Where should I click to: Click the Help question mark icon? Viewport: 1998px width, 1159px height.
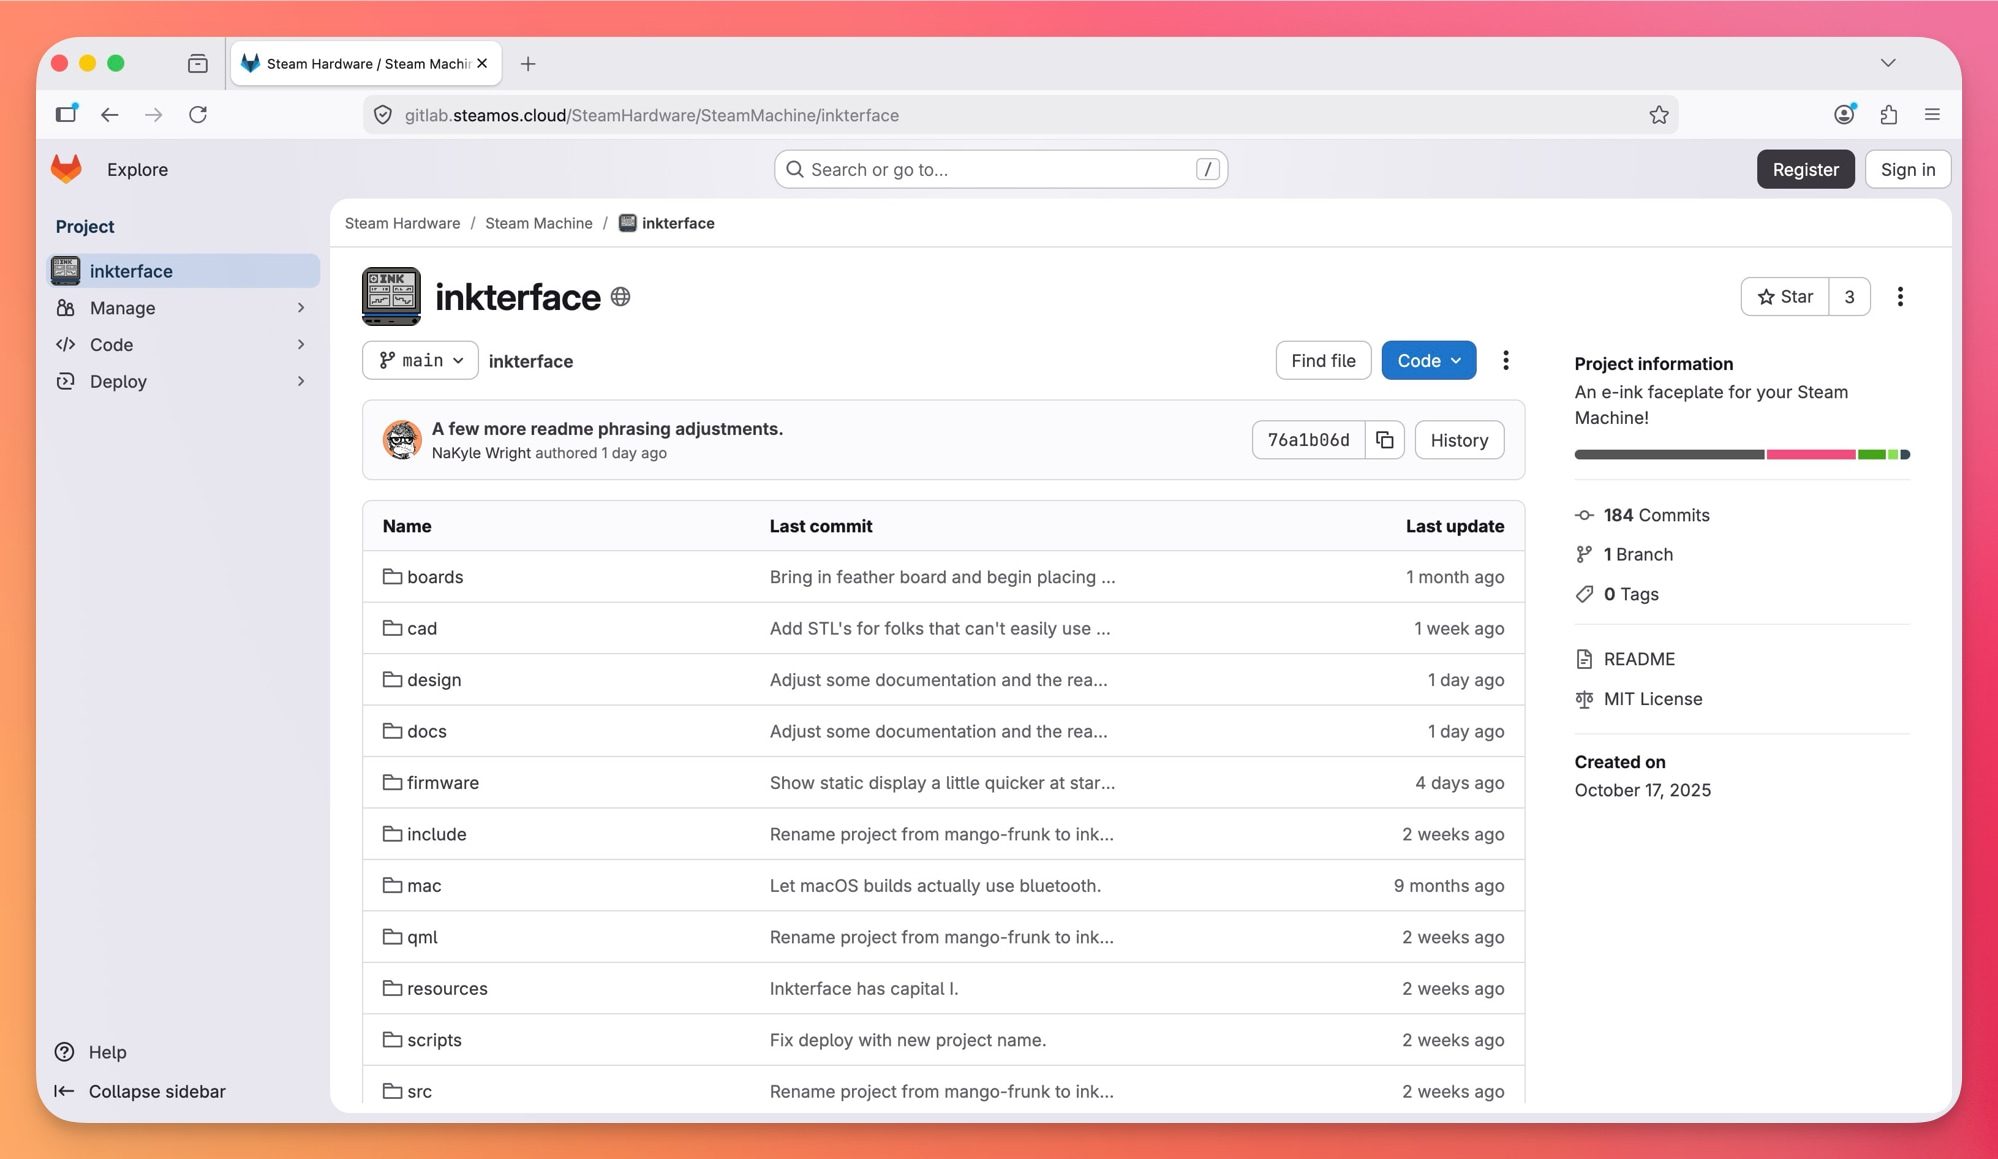65,1052
